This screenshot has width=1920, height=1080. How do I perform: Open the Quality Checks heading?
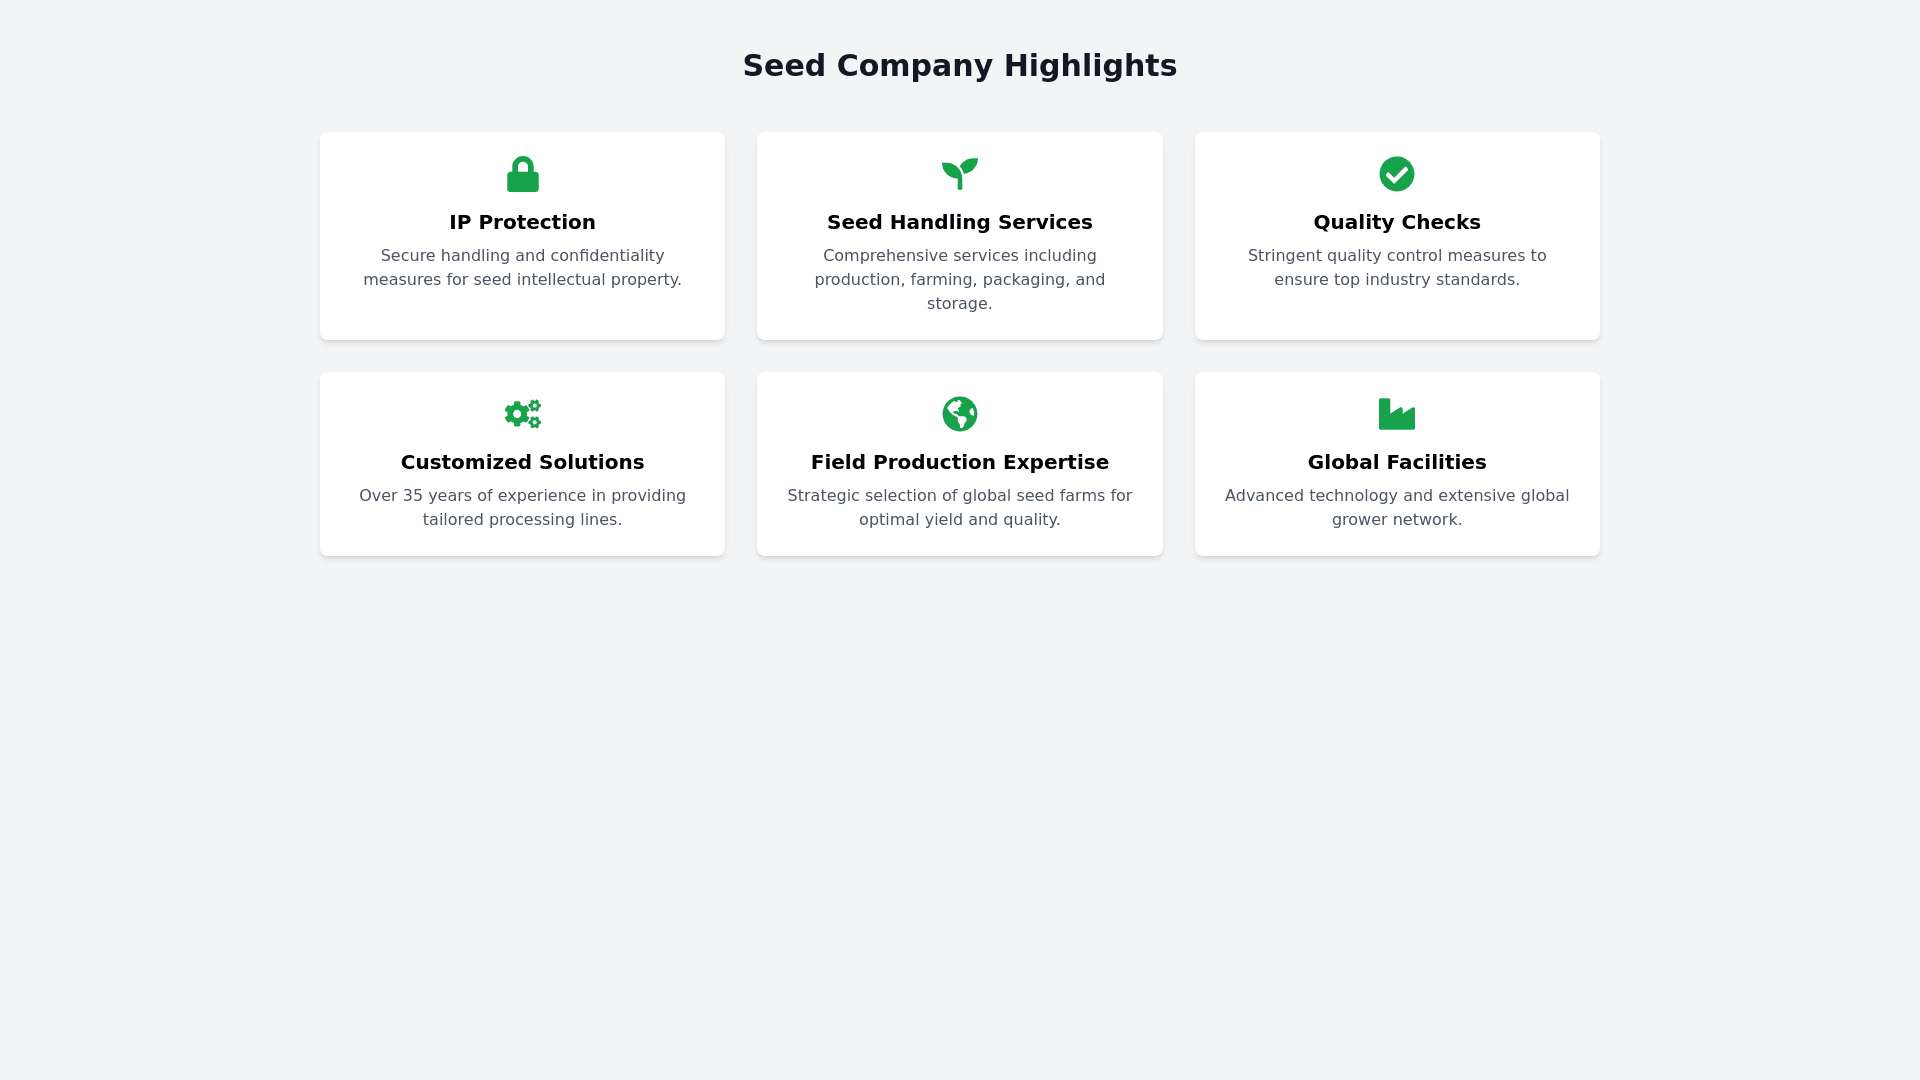tap(1396, 222)
